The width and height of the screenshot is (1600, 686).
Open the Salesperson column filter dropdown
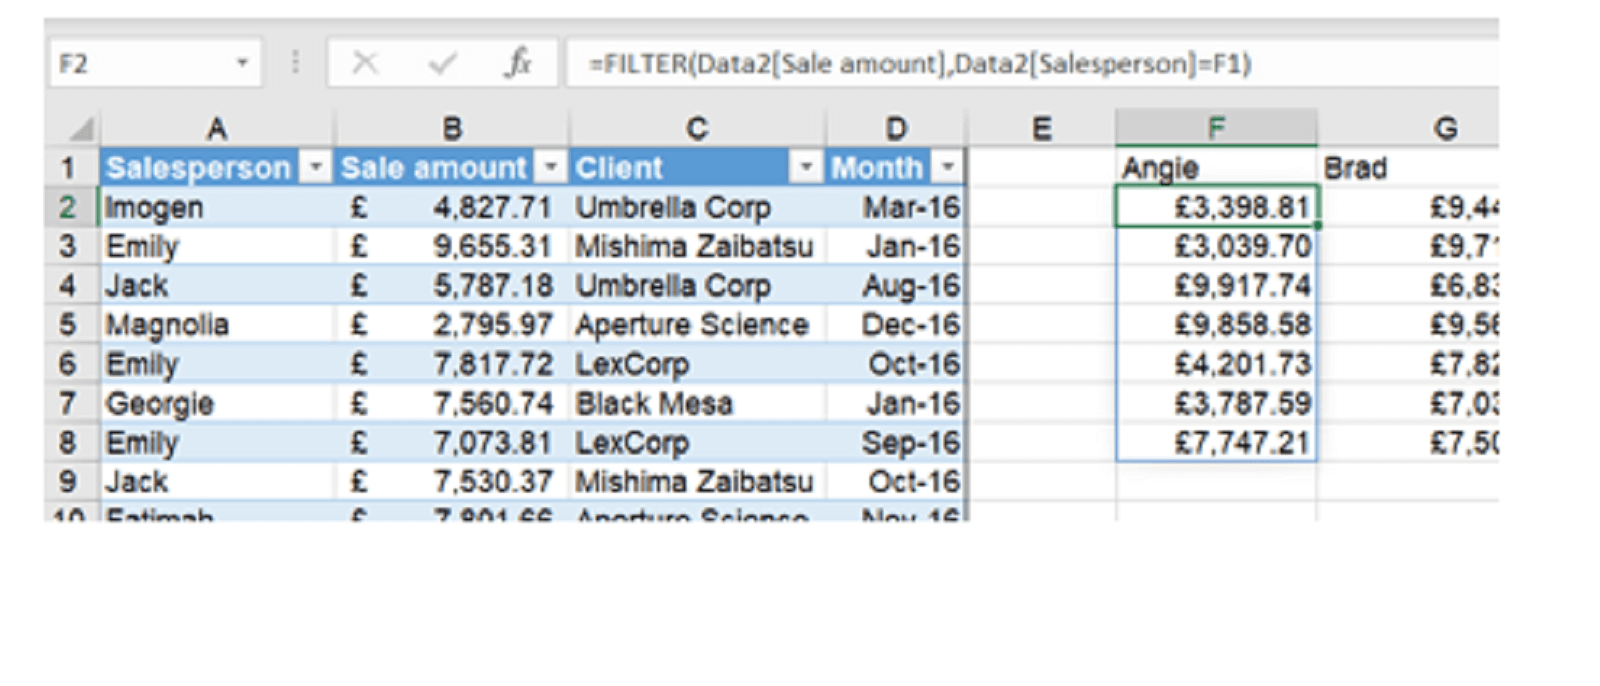point(316,167)
